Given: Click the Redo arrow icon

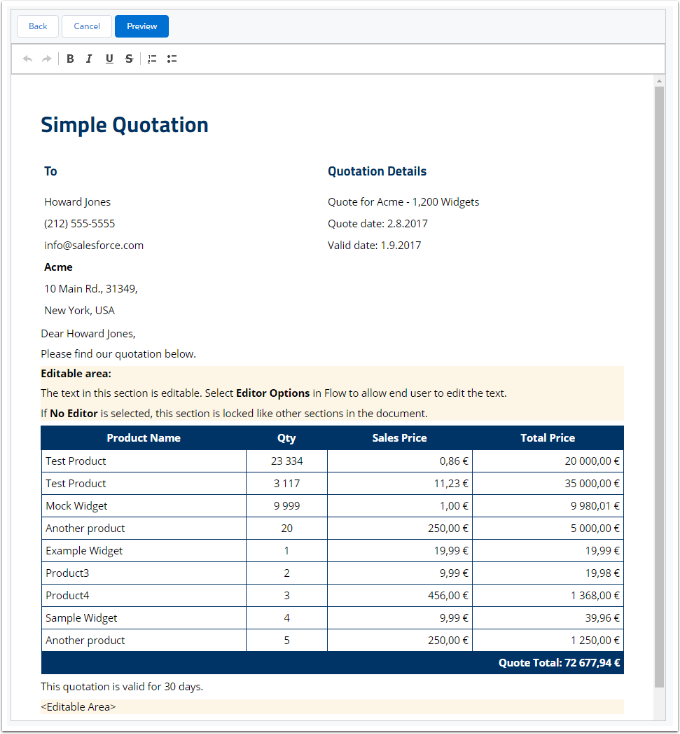Looking at the screenshot, I should tap(46, 59).
